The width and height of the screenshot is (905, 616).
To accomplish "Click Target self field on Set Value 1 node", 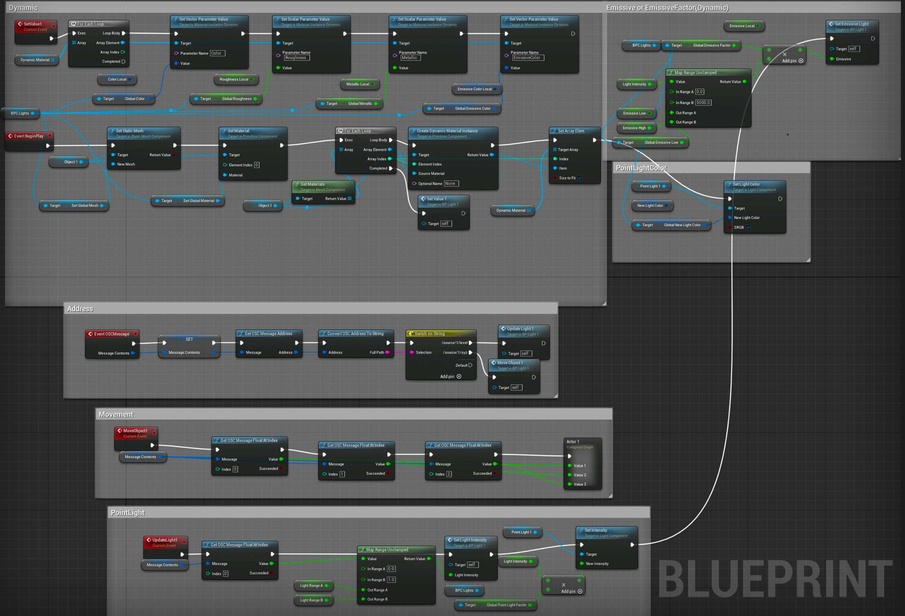I will click(x=446, y=223).
